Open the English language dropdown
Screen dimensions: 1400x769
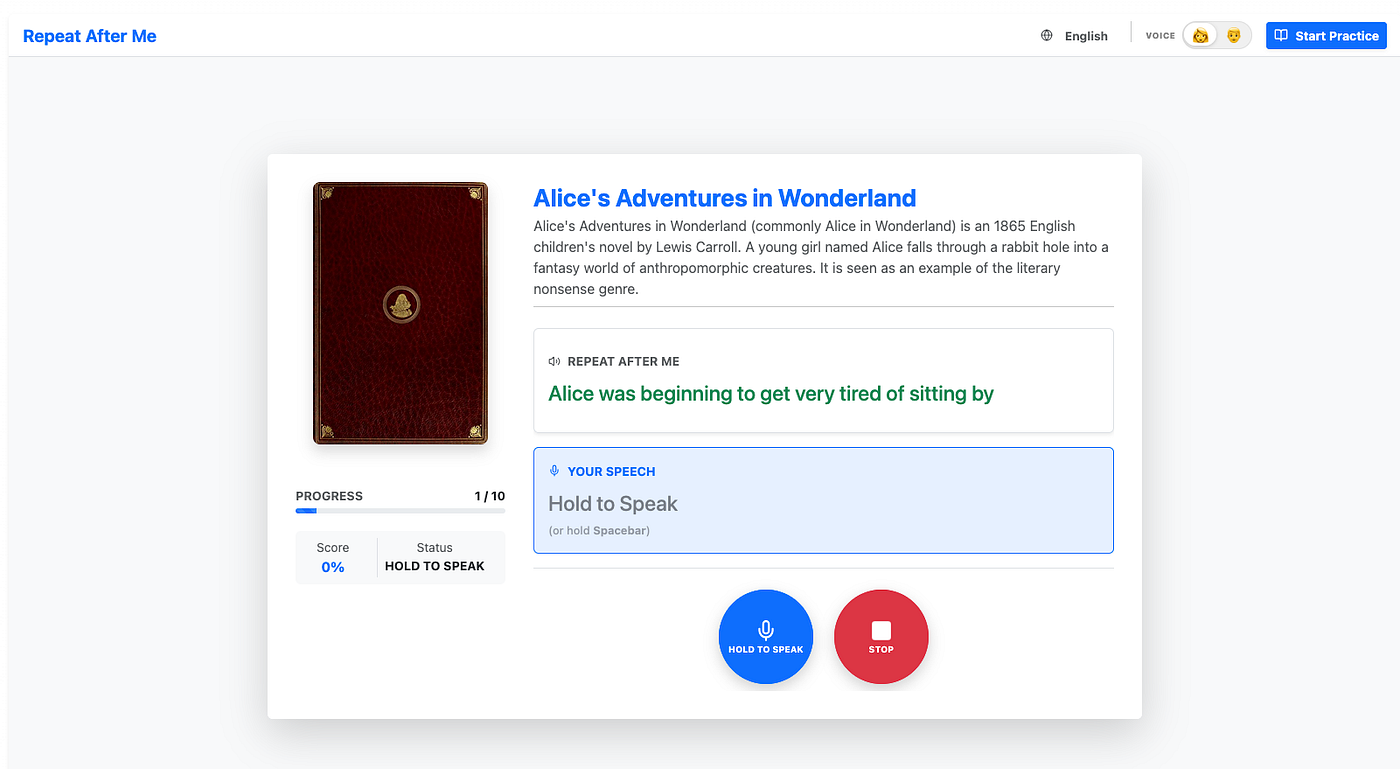[1086, 36]
